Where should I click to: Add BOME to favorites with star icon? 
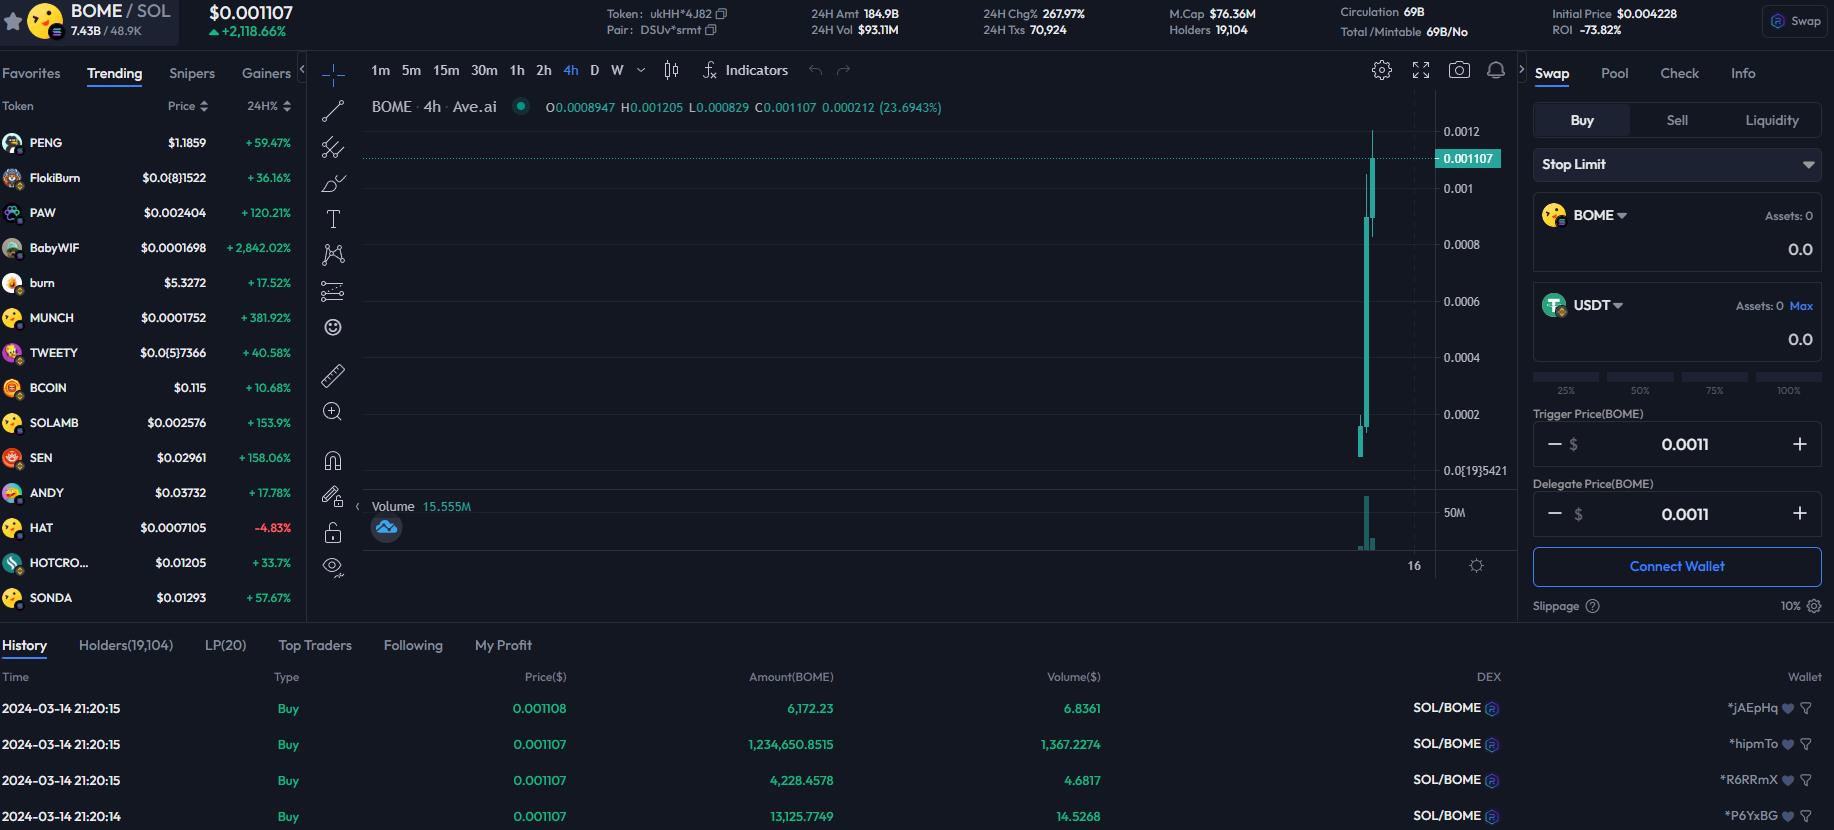pyautogui.click(x=13, y=21)
